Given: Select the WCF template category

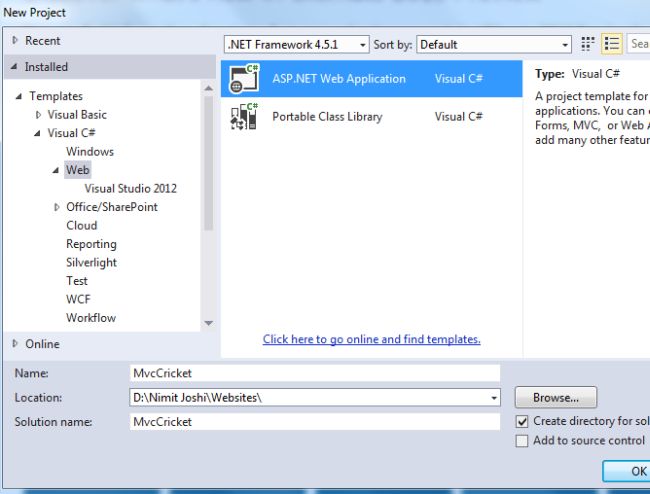Looking at the screenshot, I should click(78, 299).
